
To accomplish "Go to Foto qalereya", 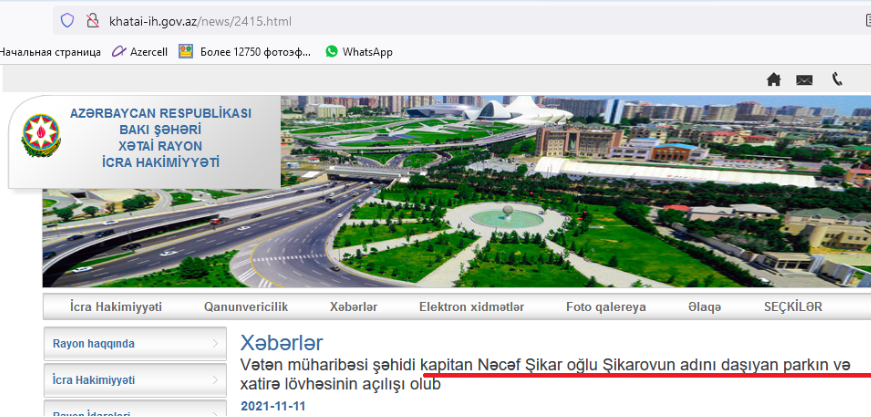I will [x=606, y=307].
